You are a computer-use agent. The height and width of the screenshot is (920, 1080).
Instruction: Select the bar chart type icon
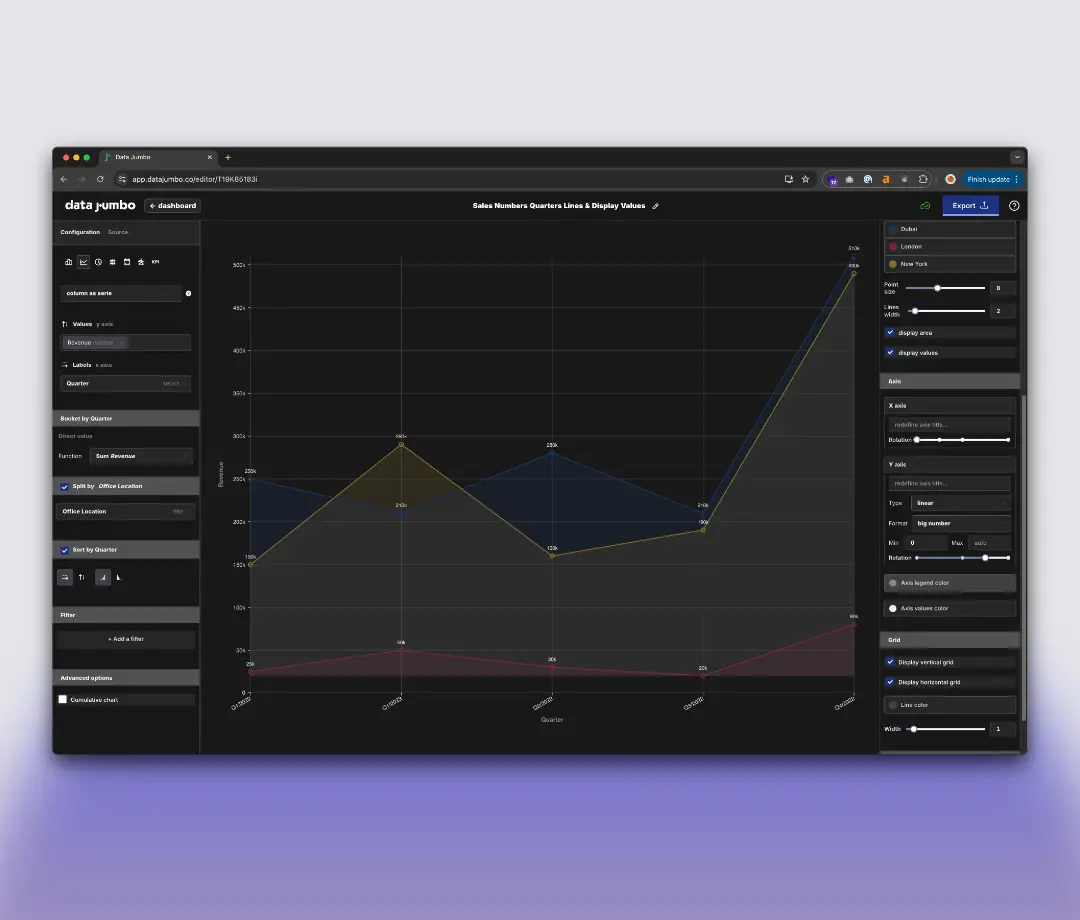[x=69, y=262]
